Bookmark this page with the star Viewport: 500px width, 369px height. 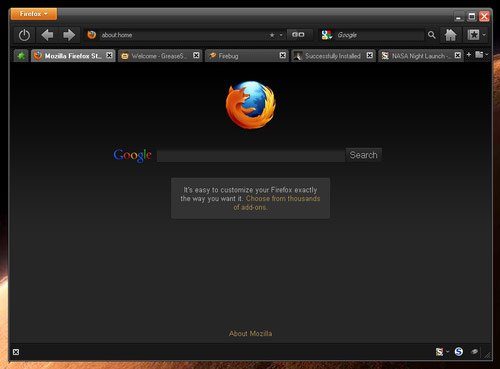(x=272, y=35)
